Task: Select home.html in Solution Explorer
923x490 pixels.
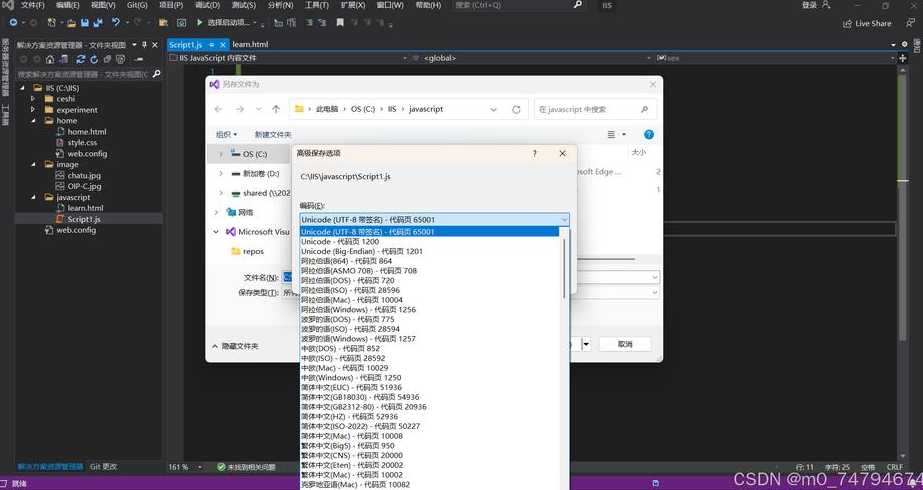Action: point(87,132)
